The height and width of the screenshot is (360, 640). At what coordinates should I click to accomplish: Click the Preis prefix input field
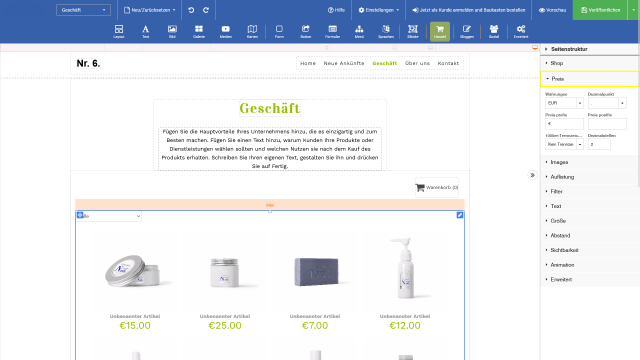pos(564,124)
